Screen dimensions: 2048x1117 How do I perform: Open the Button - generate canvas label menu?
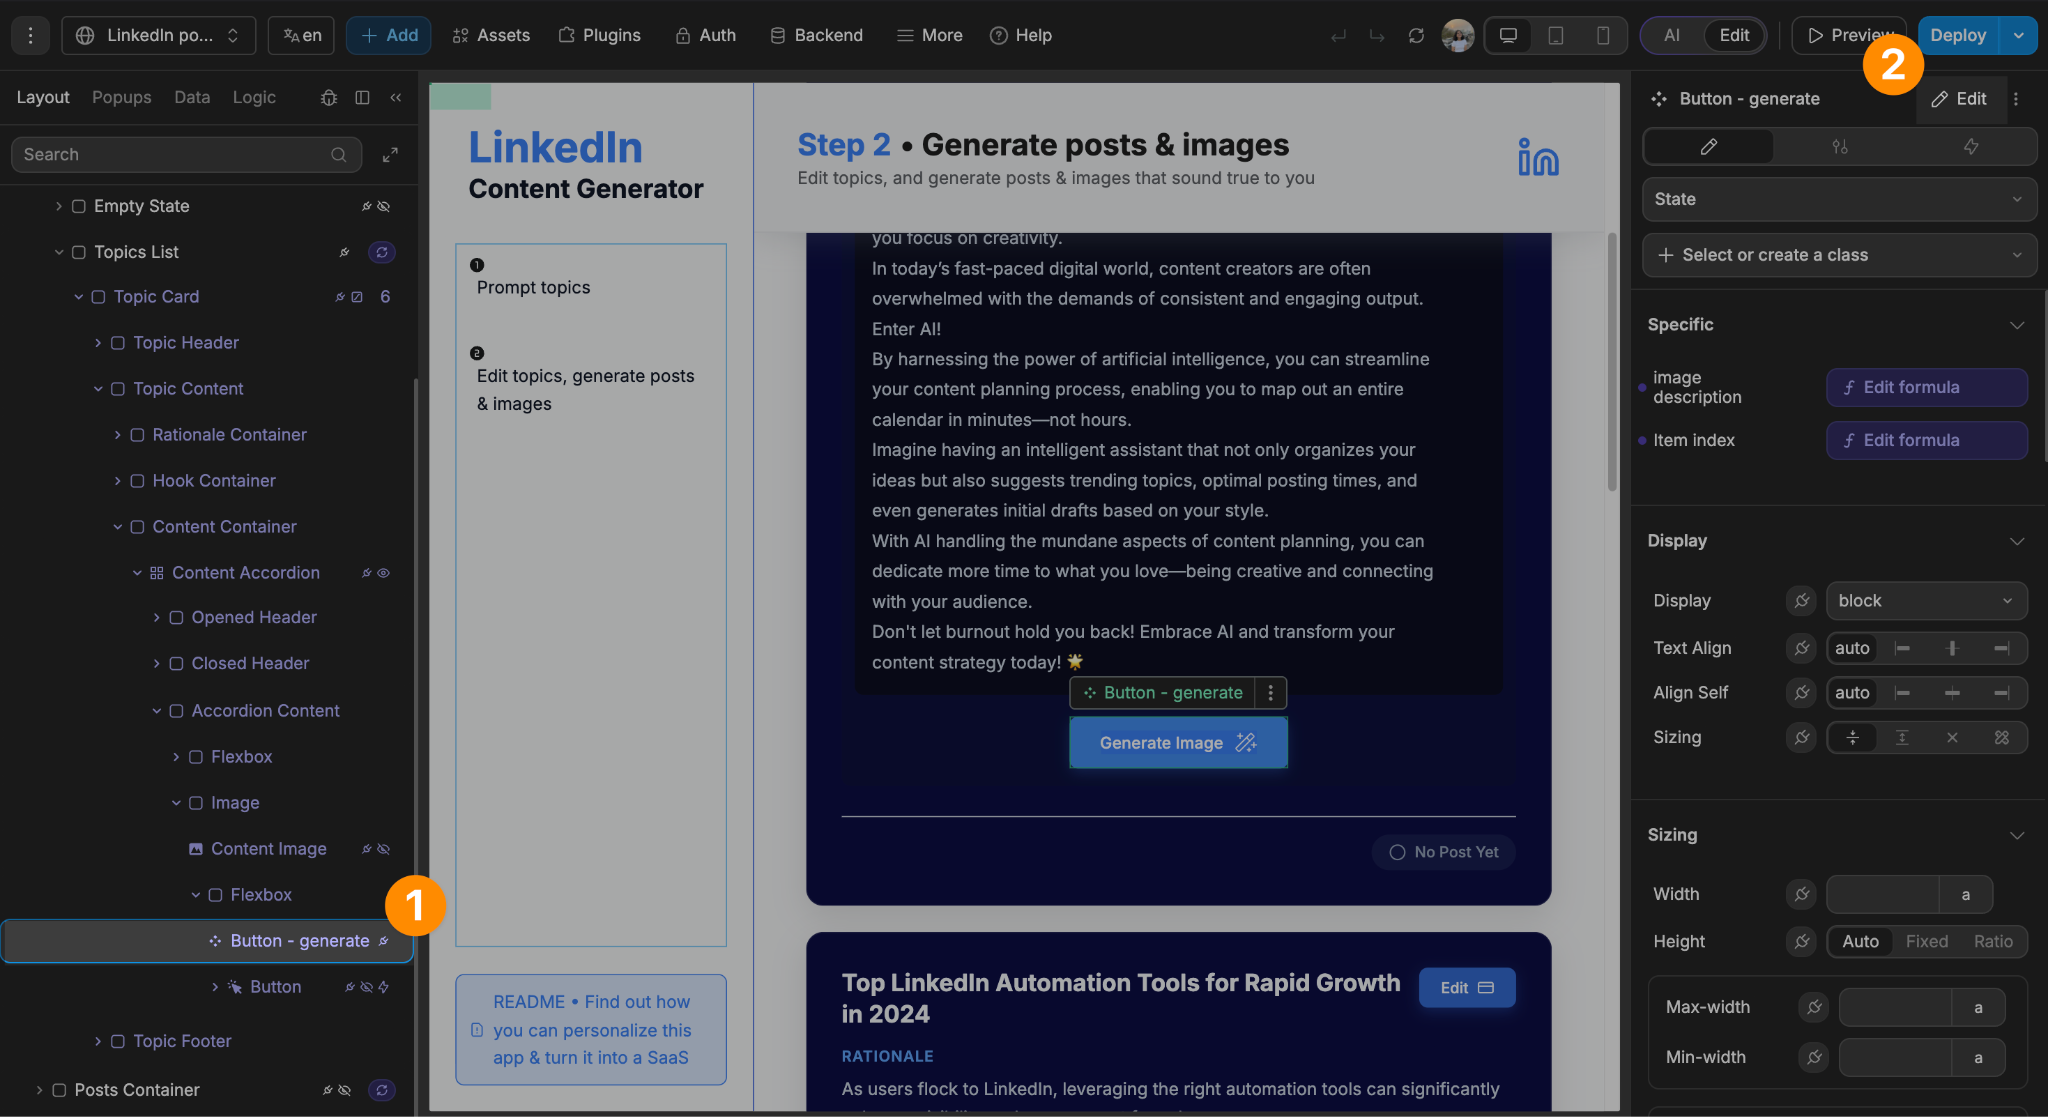1270,692
